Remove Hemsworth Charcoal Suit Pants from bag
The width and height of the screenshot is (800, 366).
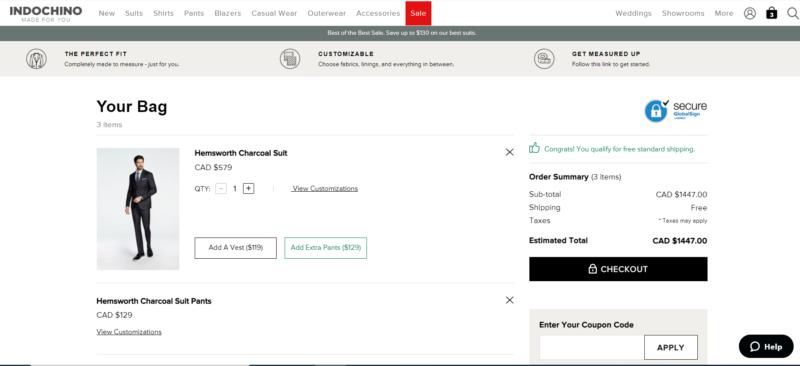click(x=509, y=300)
